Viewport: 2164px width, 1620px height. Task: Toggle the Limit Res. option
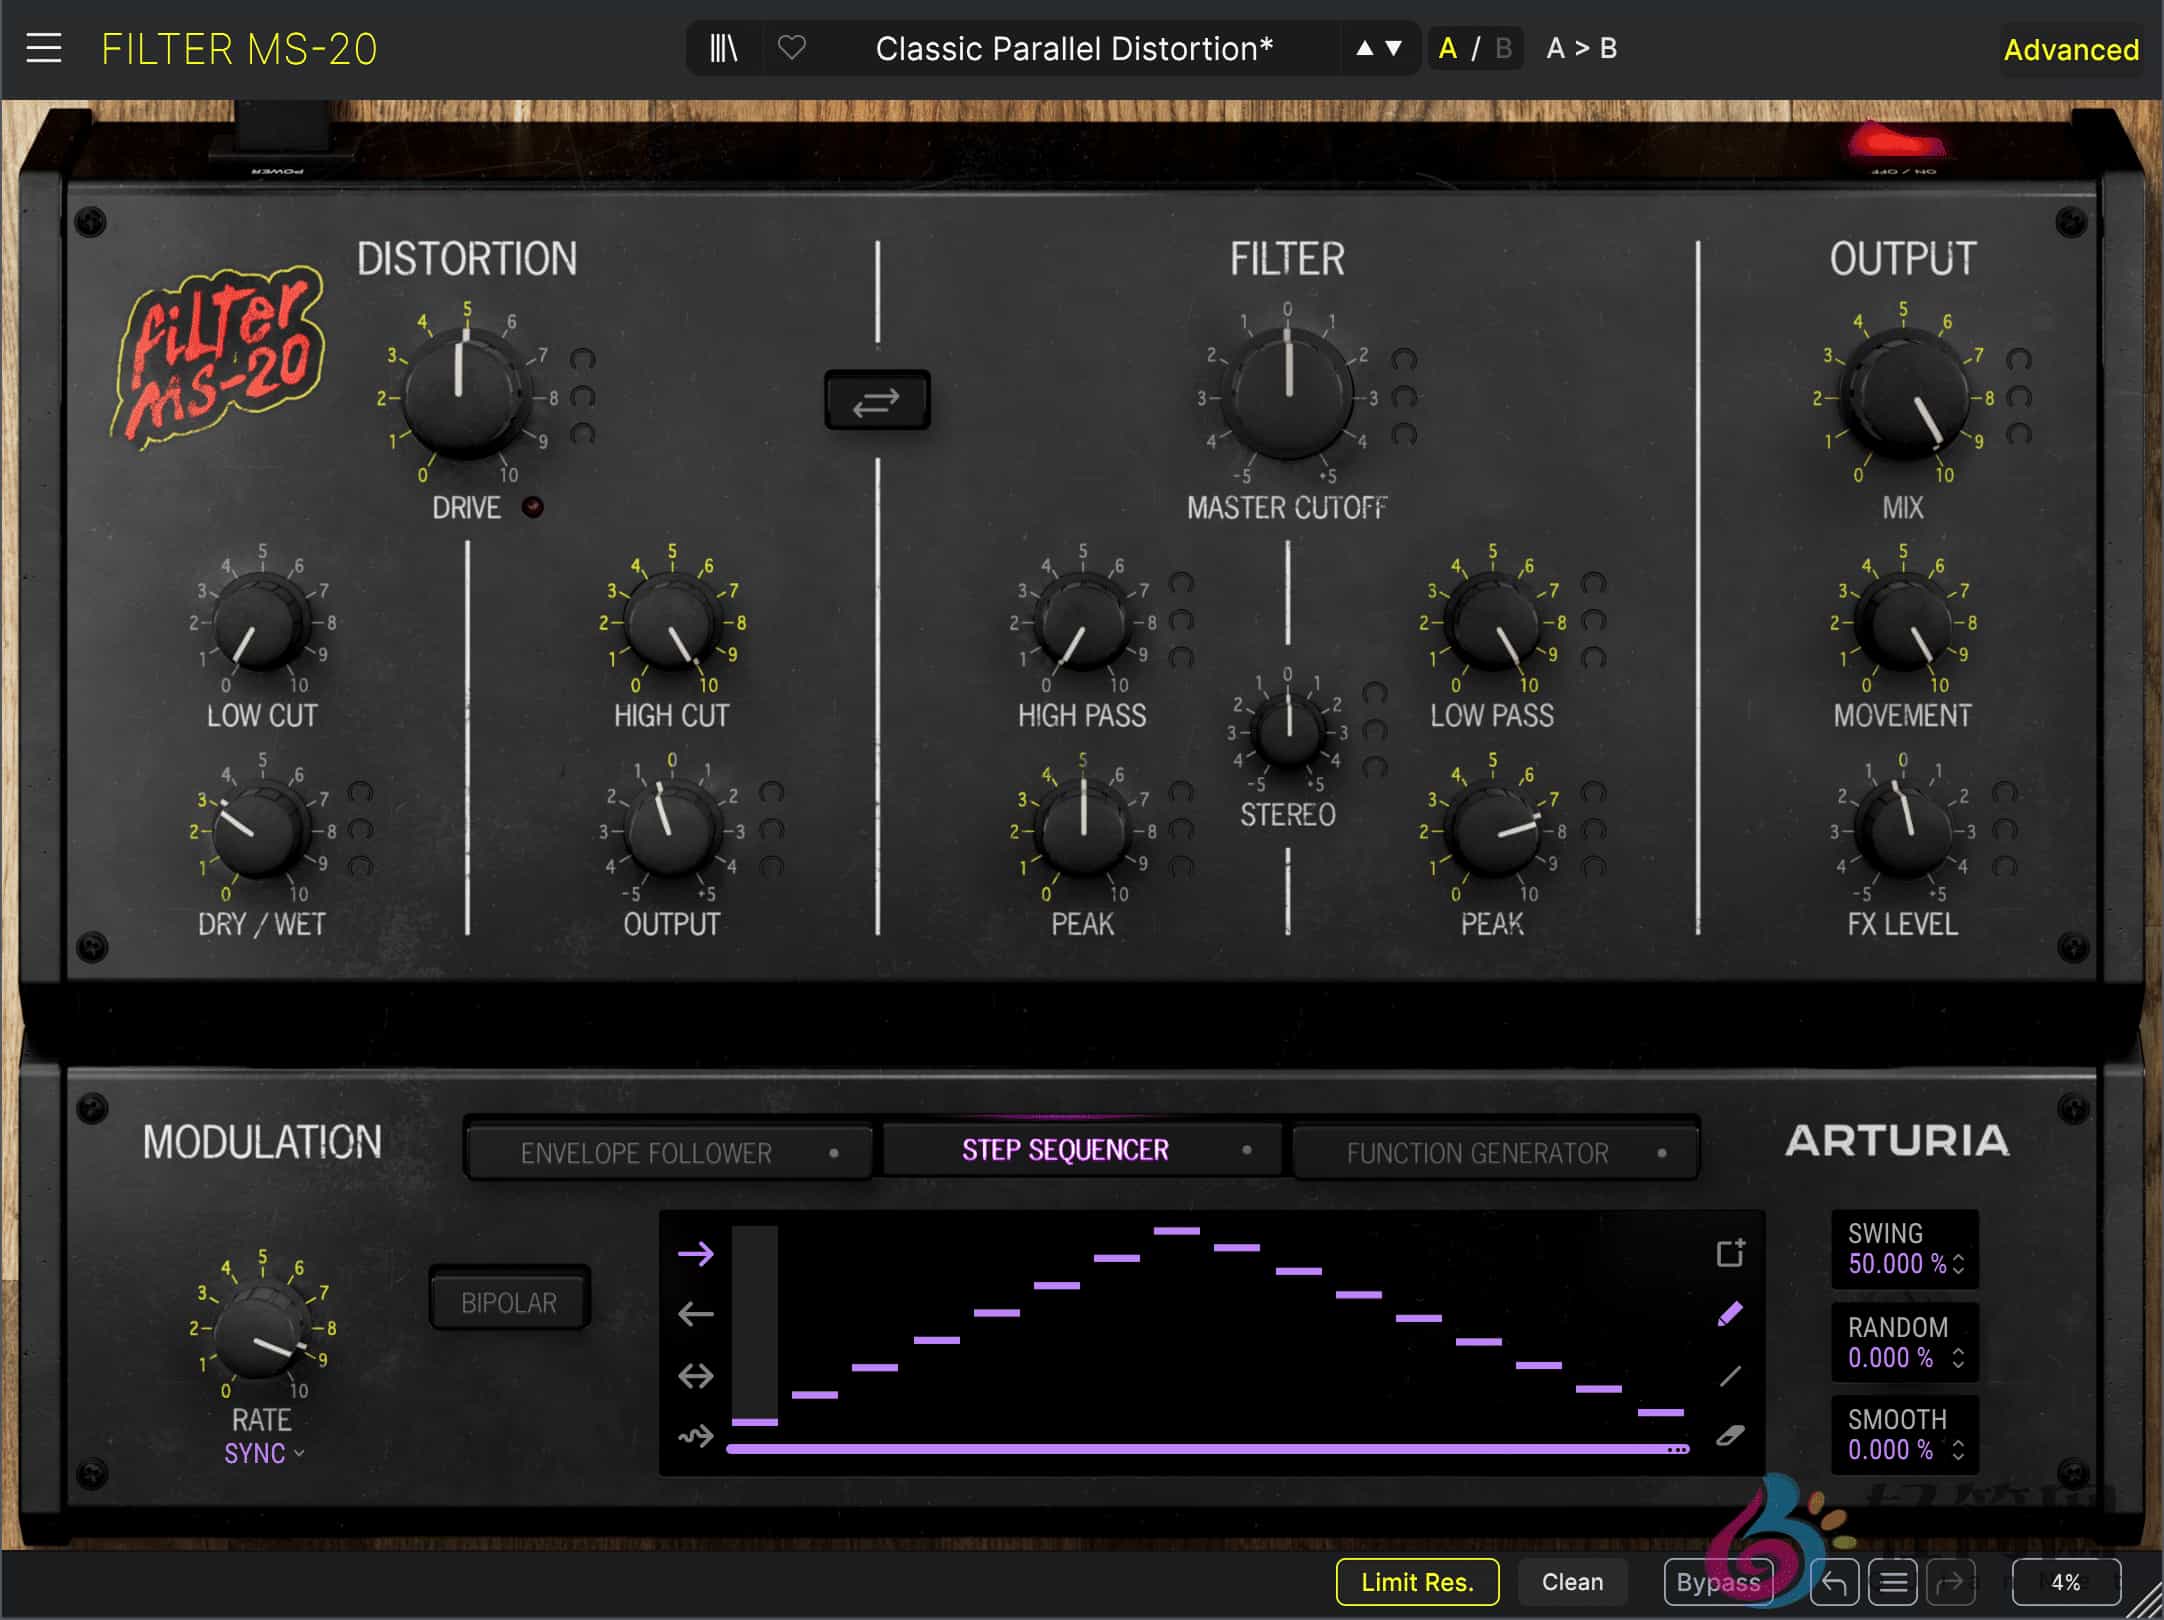pyautogui.click(x=1417, y=1582)
